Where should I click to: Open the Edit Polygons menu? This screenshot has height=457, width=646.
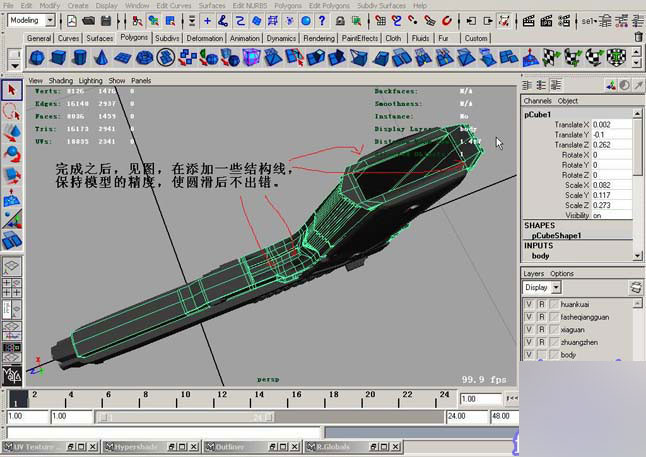pyautogui.click(x=329, y=6)
